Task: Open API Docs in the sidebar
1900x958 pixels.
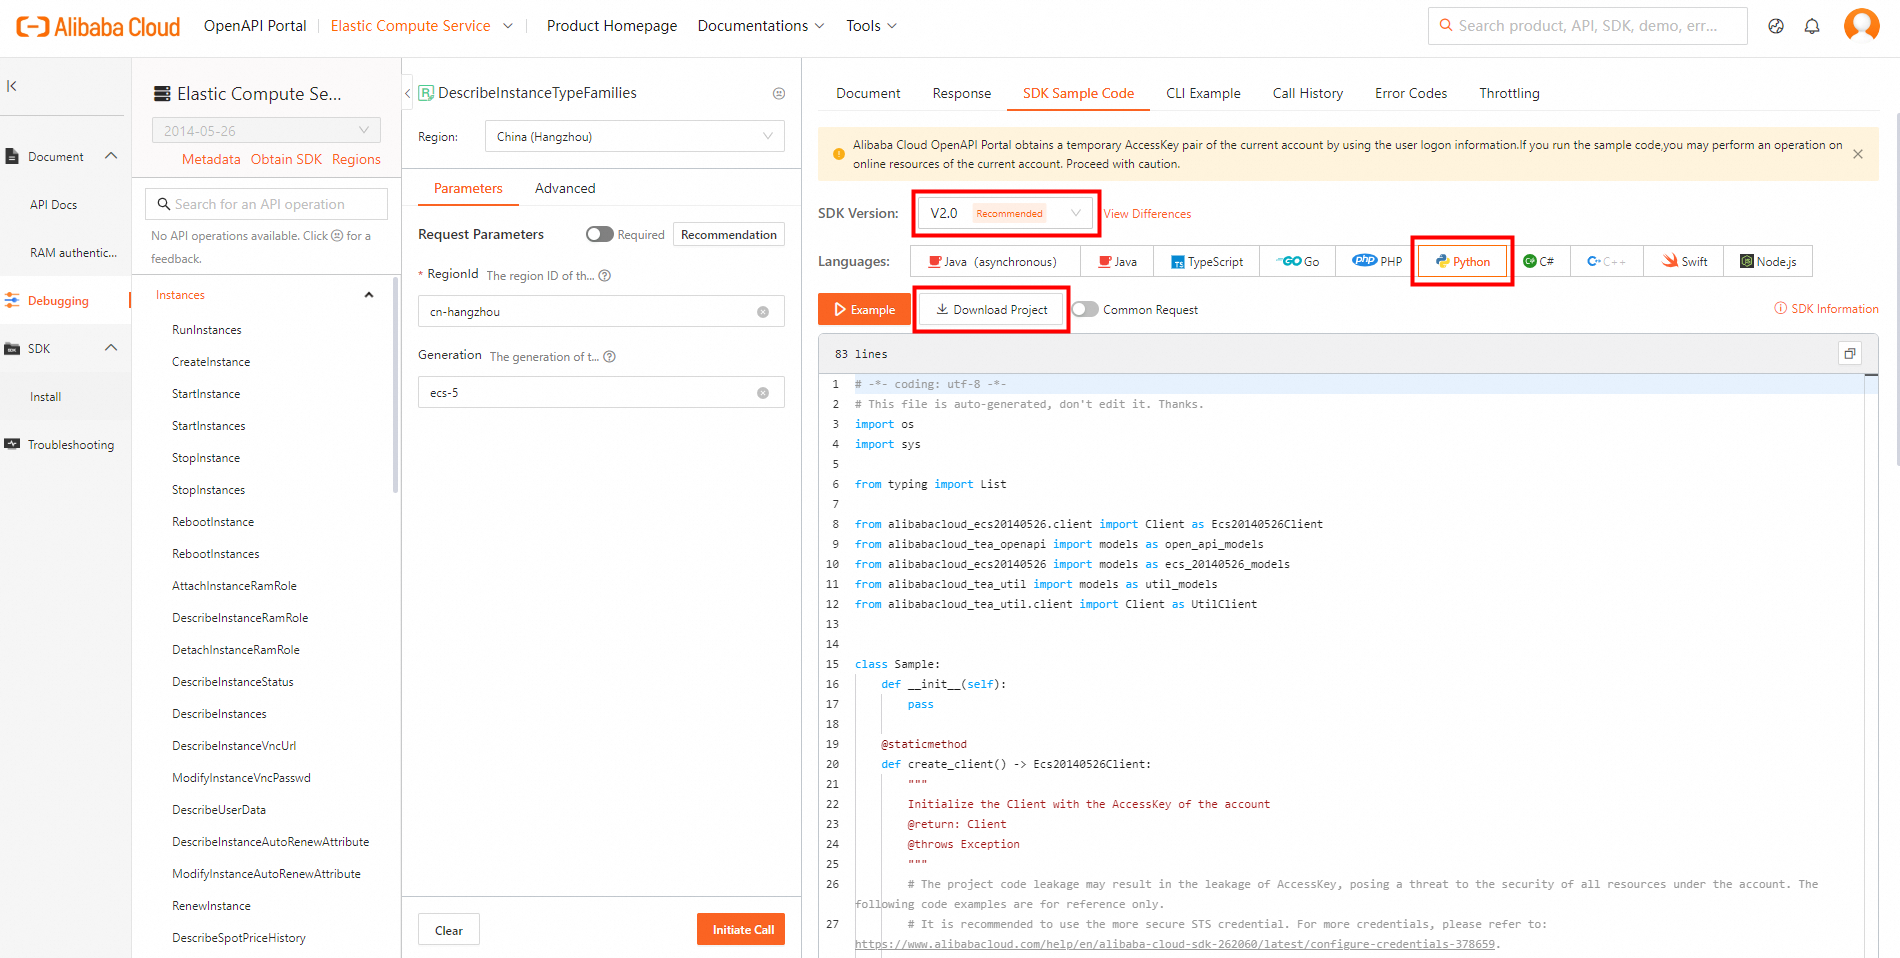Action: [x=53, y=204]
